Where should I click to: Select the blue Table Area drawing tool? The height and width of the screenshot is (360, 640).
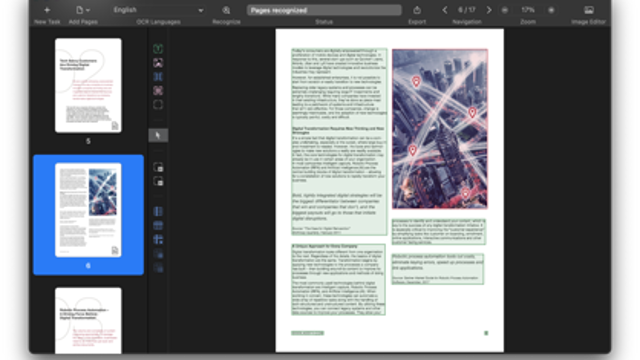point(158,76)
